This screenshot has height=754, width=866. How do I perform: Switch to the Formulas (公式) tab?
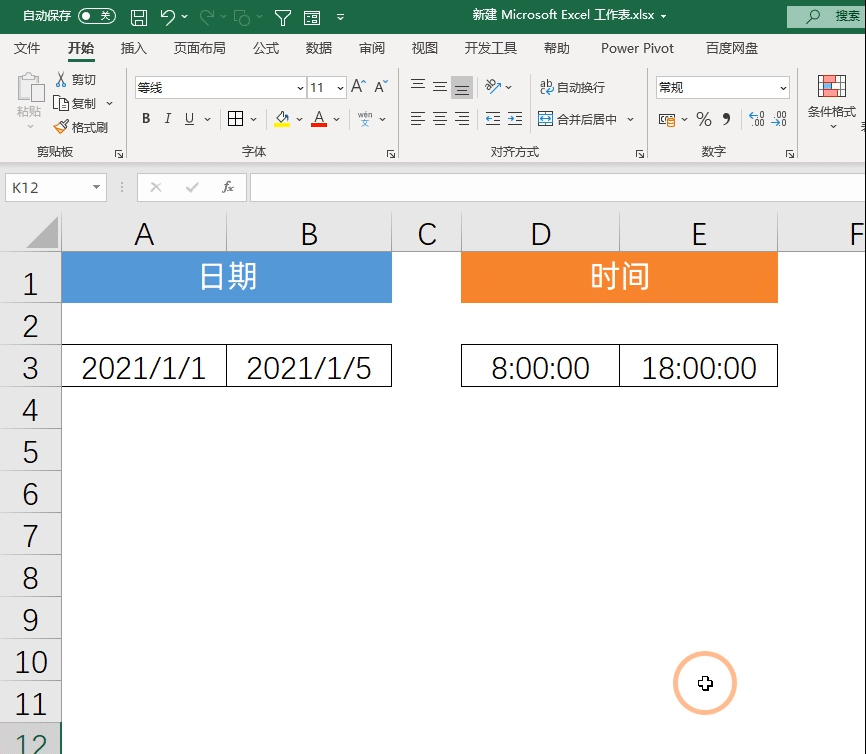pos(266,48)
